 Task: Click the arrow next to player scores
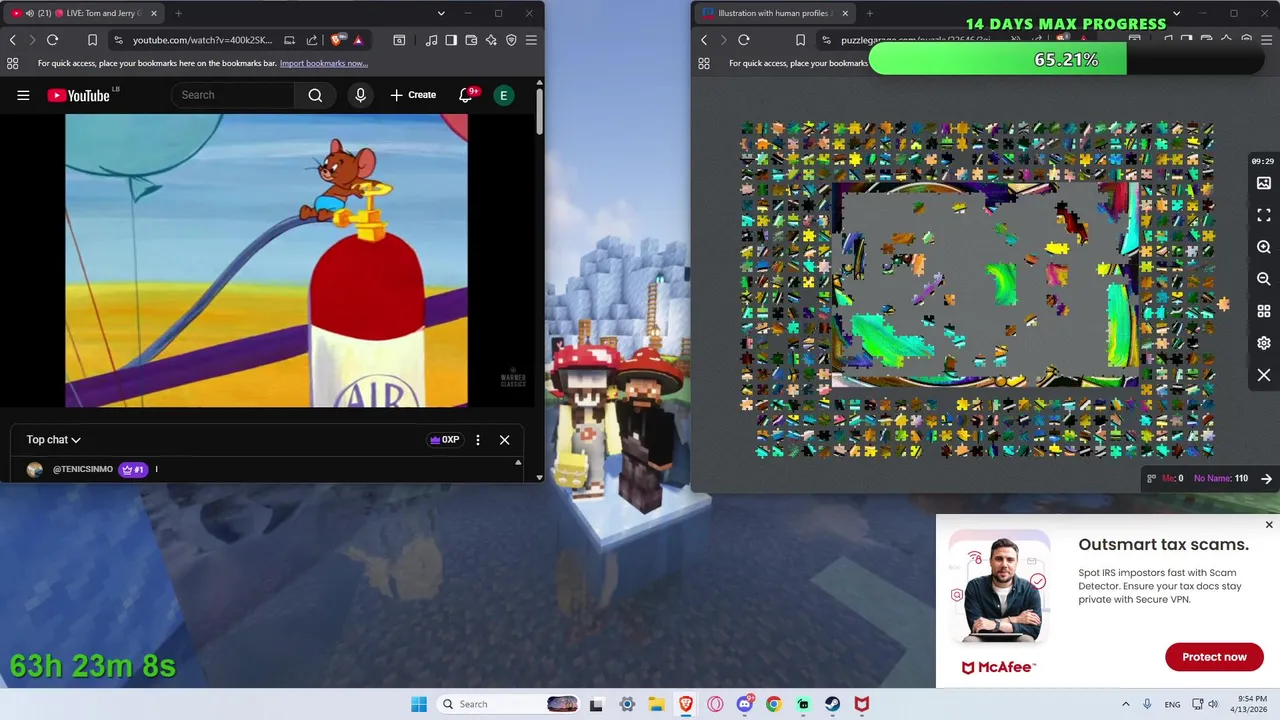[x=1266, y=478]
